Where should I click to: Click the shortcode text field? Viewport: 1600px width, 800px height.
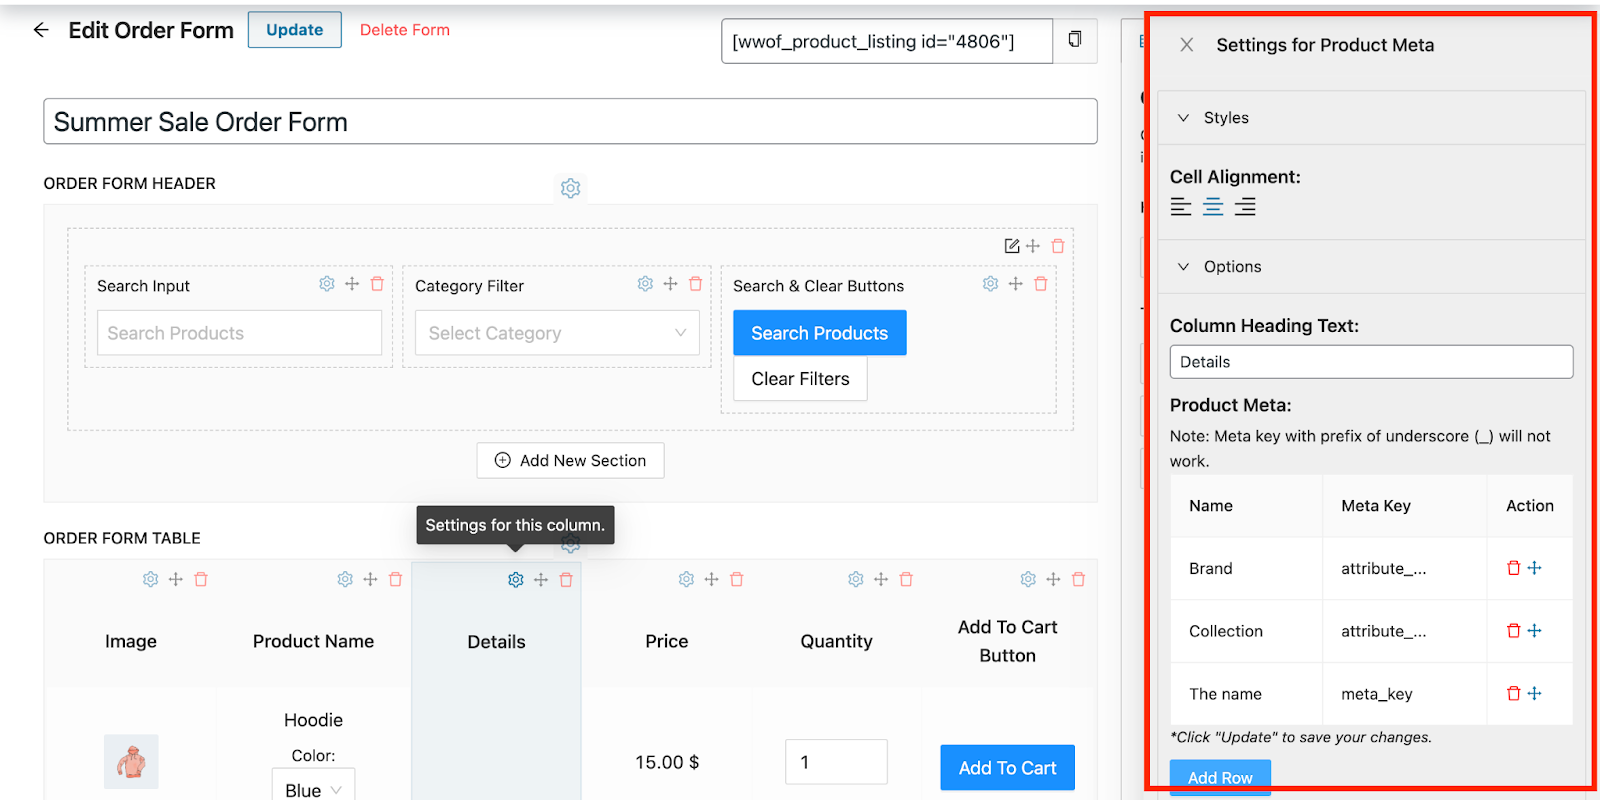(x=887, y=41)
